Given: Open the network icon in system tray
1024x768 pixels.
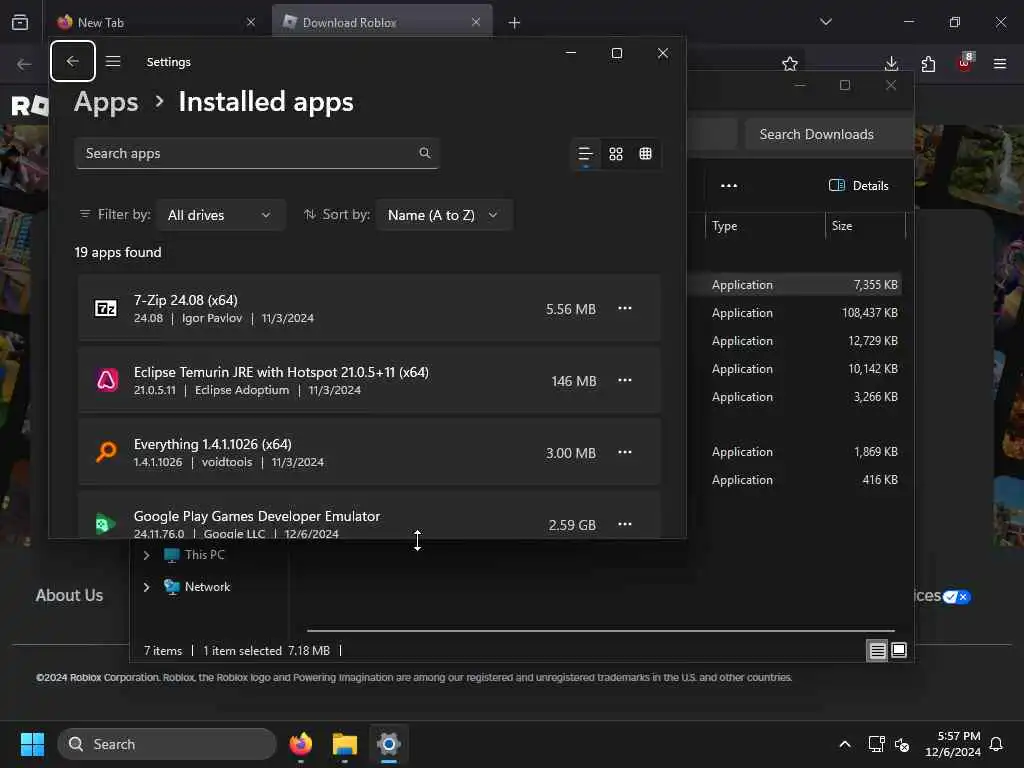Looking at the screenshot, I should pyautogui.click(x=876, y=744).
